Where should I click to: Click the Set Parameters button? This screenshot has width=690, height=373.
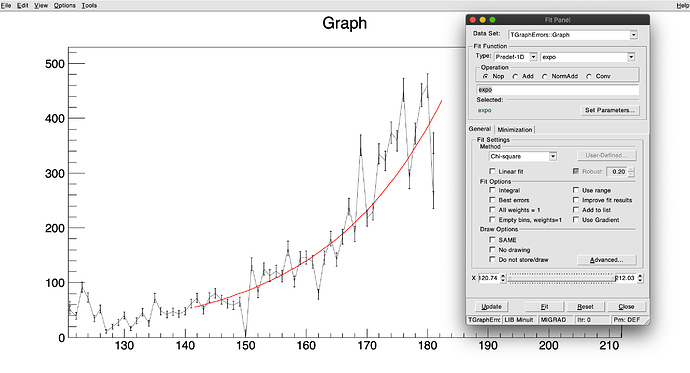pyautogui.click(x=610, y=110)
